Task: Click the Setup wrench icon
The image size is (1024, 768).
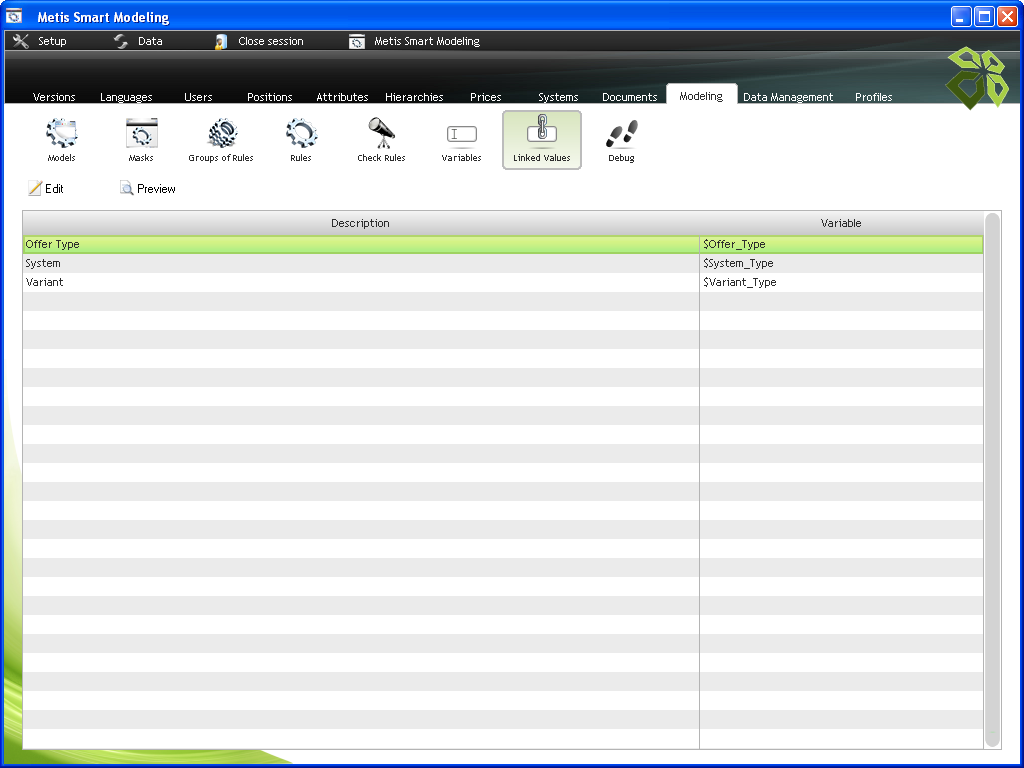Action: pyautogui.click(x=21, y=41)
